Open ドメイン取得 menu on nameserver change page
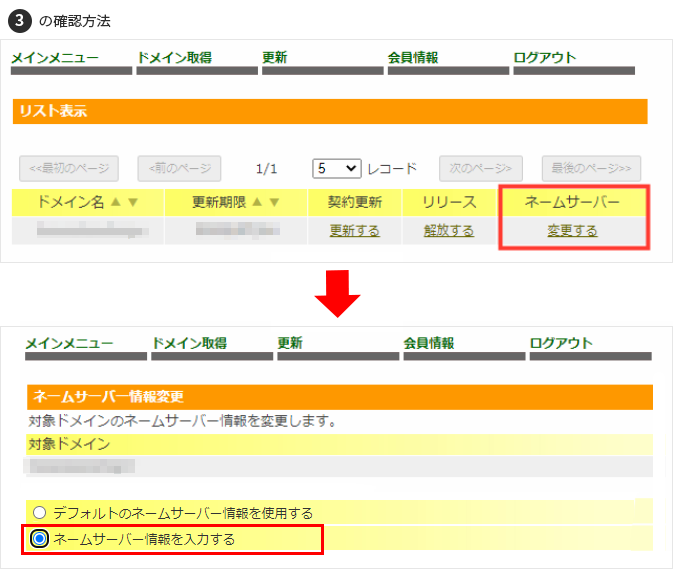673x580 pixels. tap(189, 343)
